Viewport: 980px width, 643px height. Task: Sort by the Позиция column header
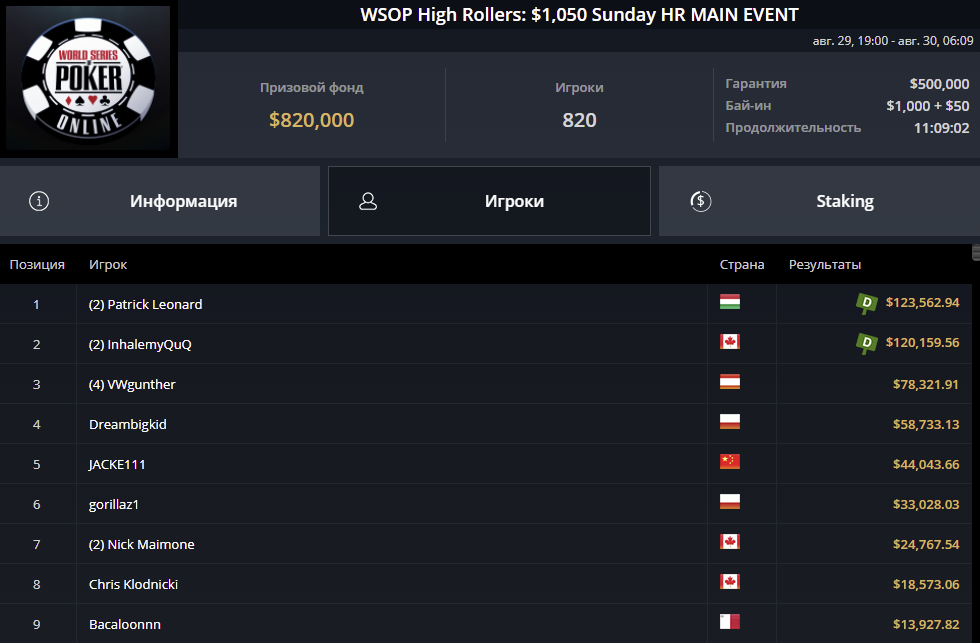37,264
